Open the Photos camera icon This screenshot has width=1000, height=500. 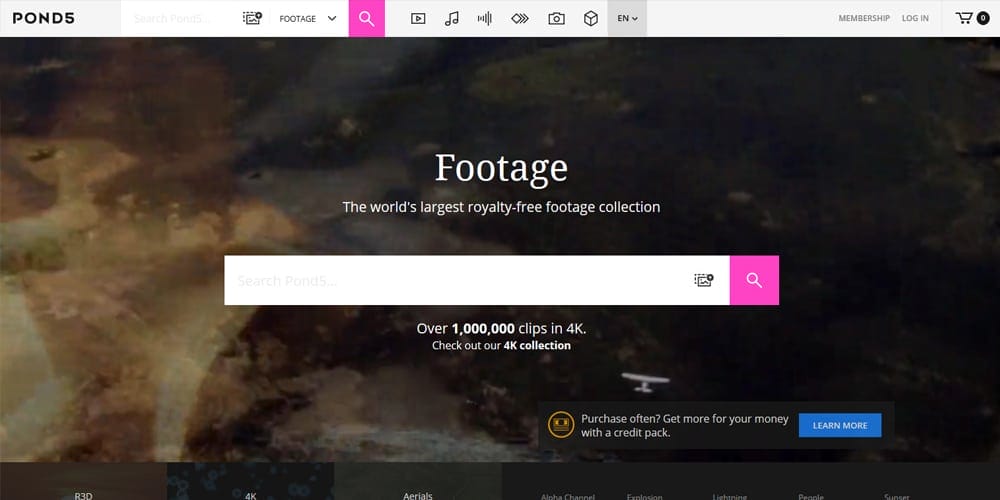pyautogui.click(x=556, y=18)
